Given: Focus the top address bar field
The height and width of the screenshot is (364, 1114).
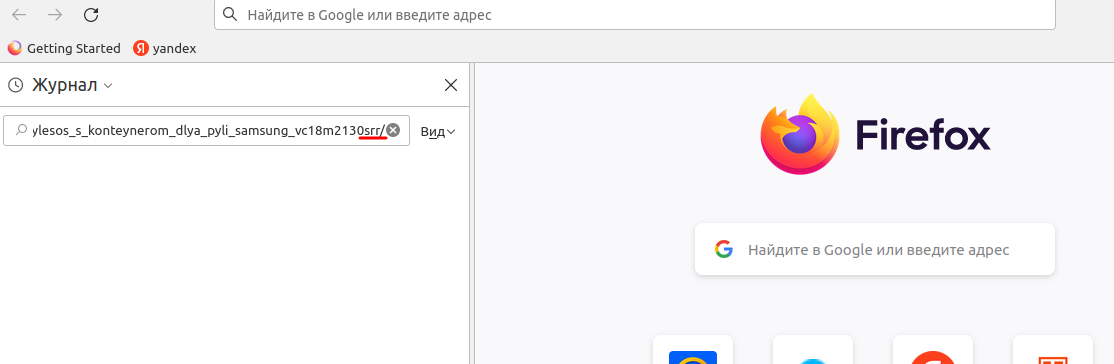Looking at the screenshot, I should tap(634, 14).
